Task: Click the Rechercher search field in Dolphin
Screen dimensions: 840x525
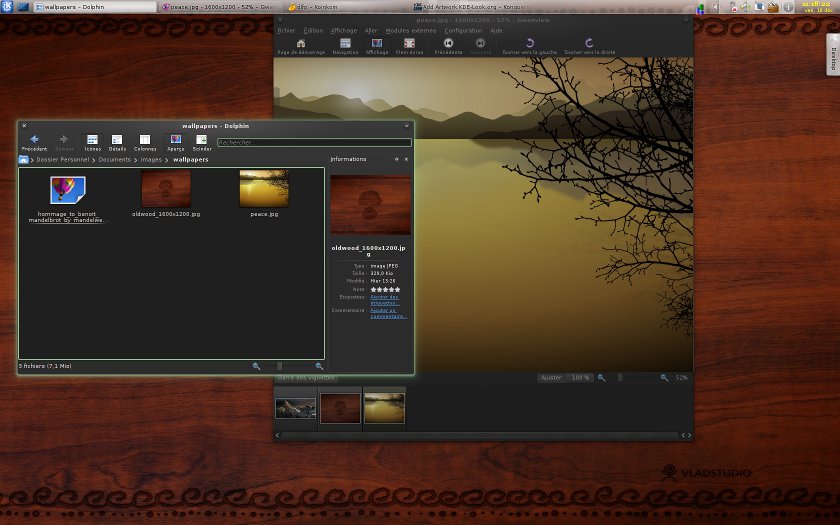Action: (x=314, y=142)
